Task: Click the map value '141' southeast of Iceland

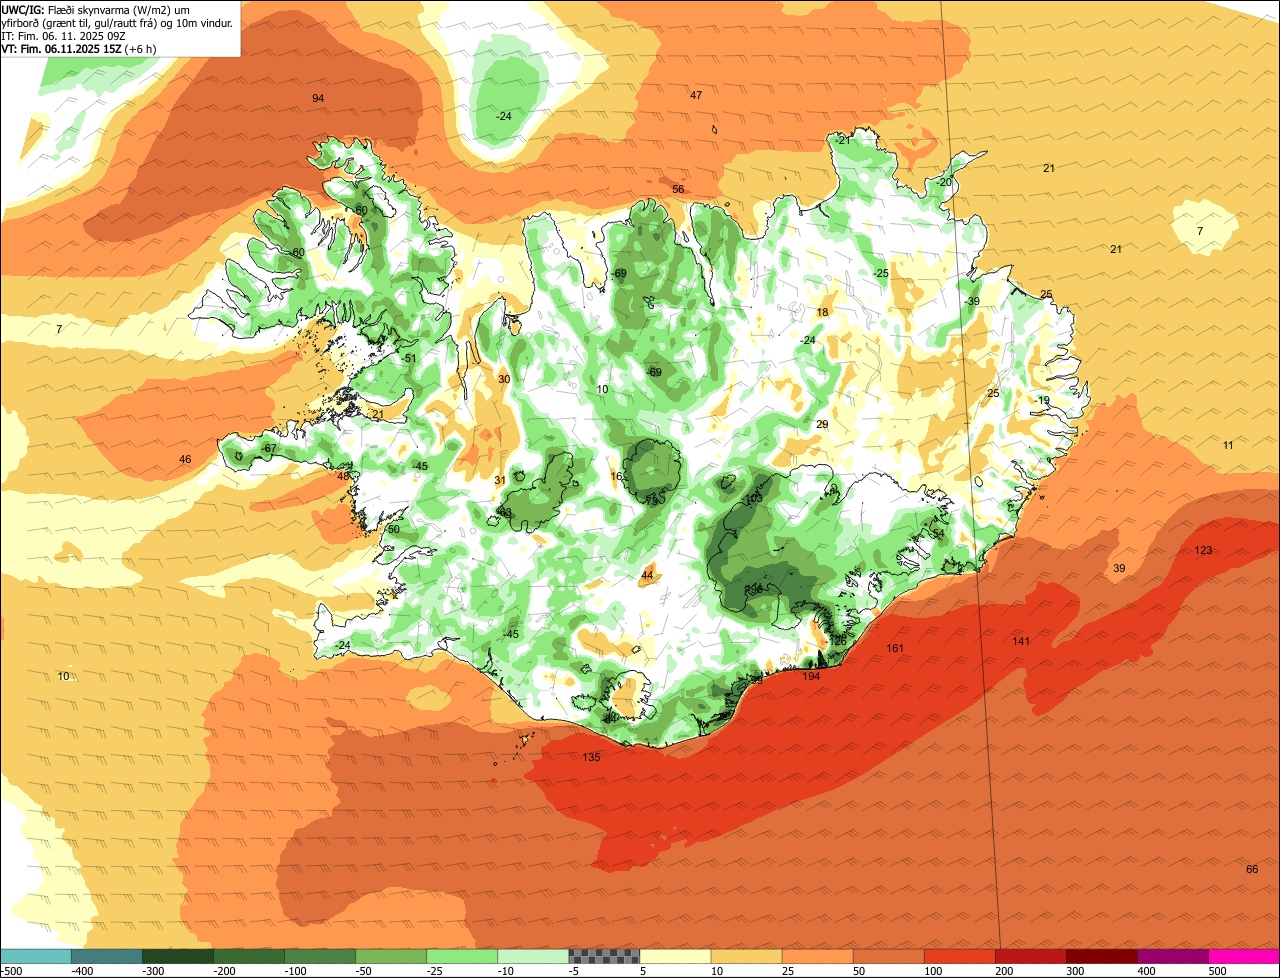Action: (x=1021, y=641)
